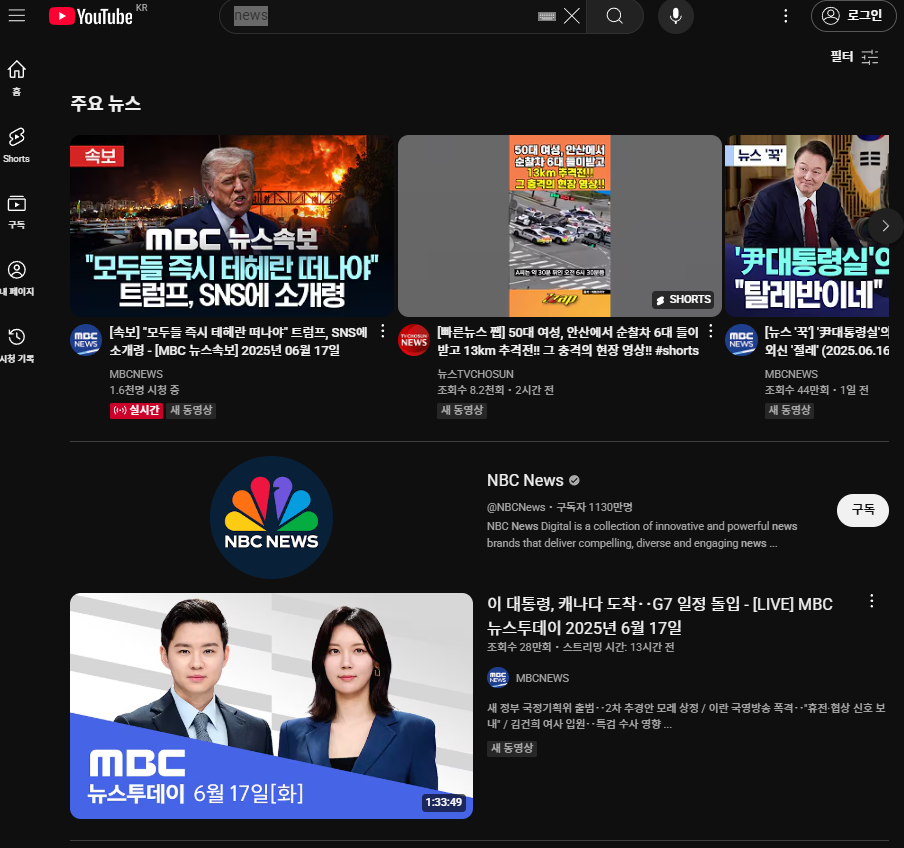Open the on-screen keyboard in search box
Image resolution: width=904 pixels, height=848 pixels.
pyautogui.click(x=547, y=16)
